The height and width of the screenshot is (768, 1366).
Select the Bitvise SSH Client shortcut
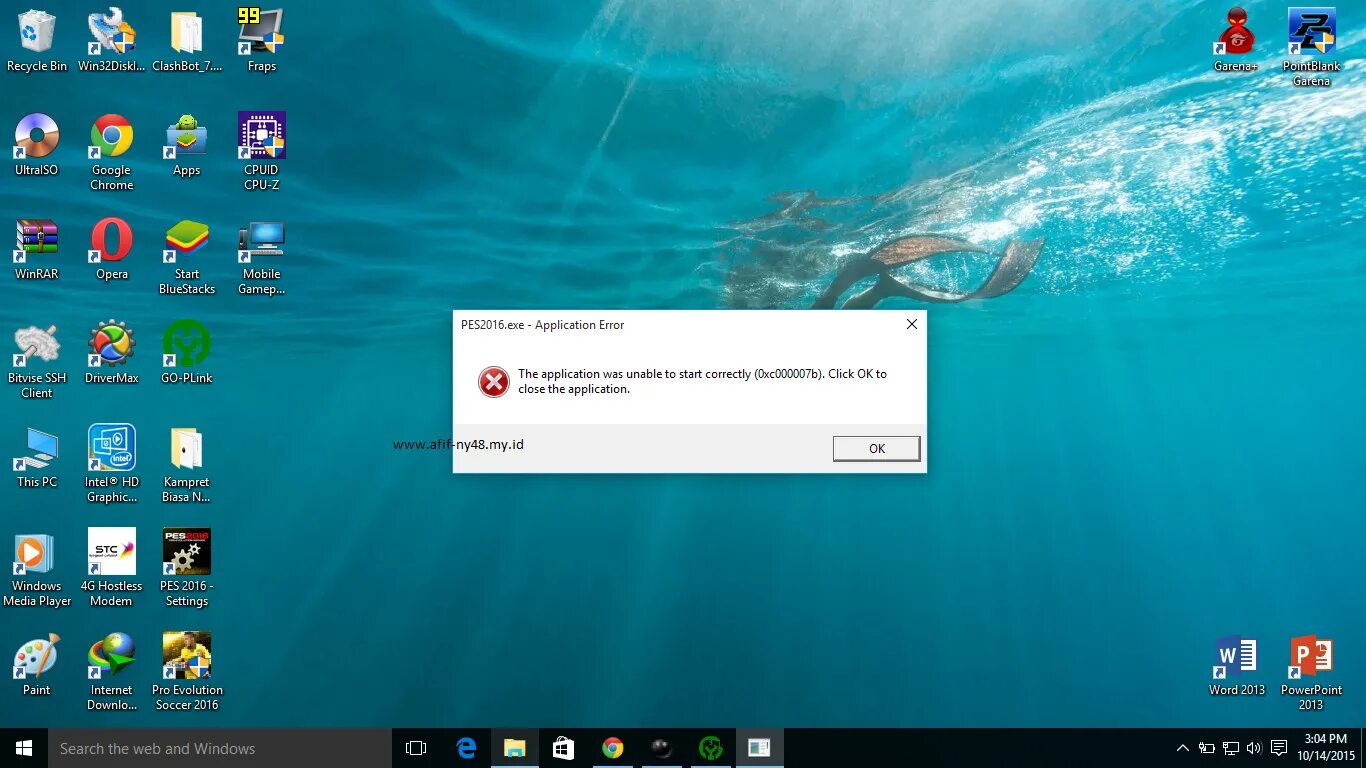tap(37, 360)
